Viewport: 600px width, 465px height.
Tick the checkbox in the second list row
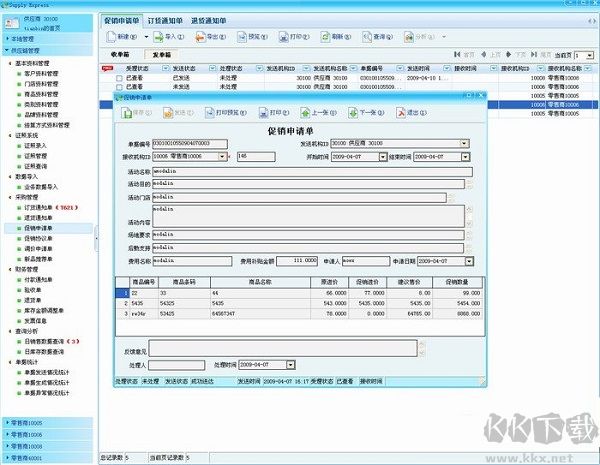tap(119, 85)
